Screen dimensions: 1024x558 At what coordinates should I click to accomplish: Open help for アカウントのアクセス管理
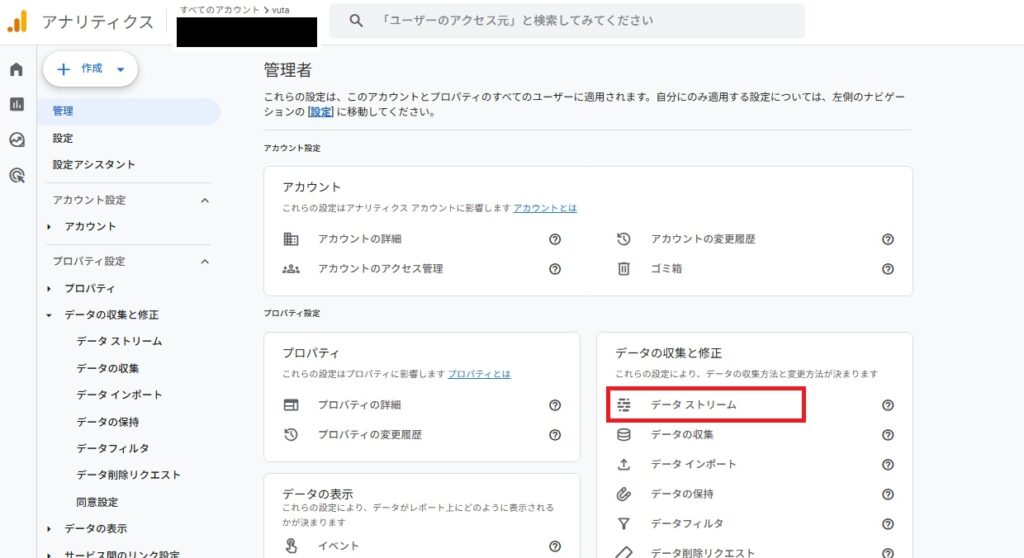point(555,269)
